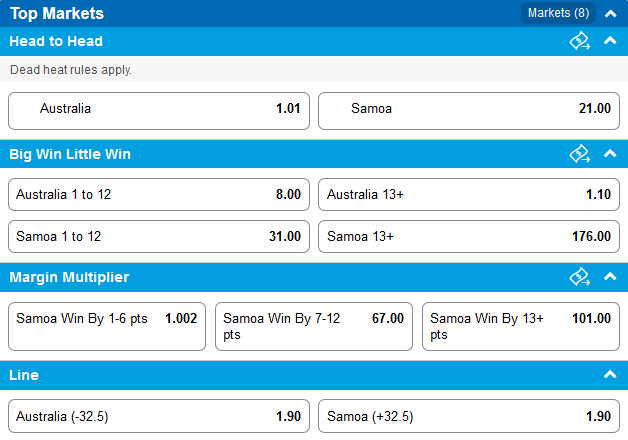
Task: Click ticket icon in Big Win Little Win
Action: [580, 154]
